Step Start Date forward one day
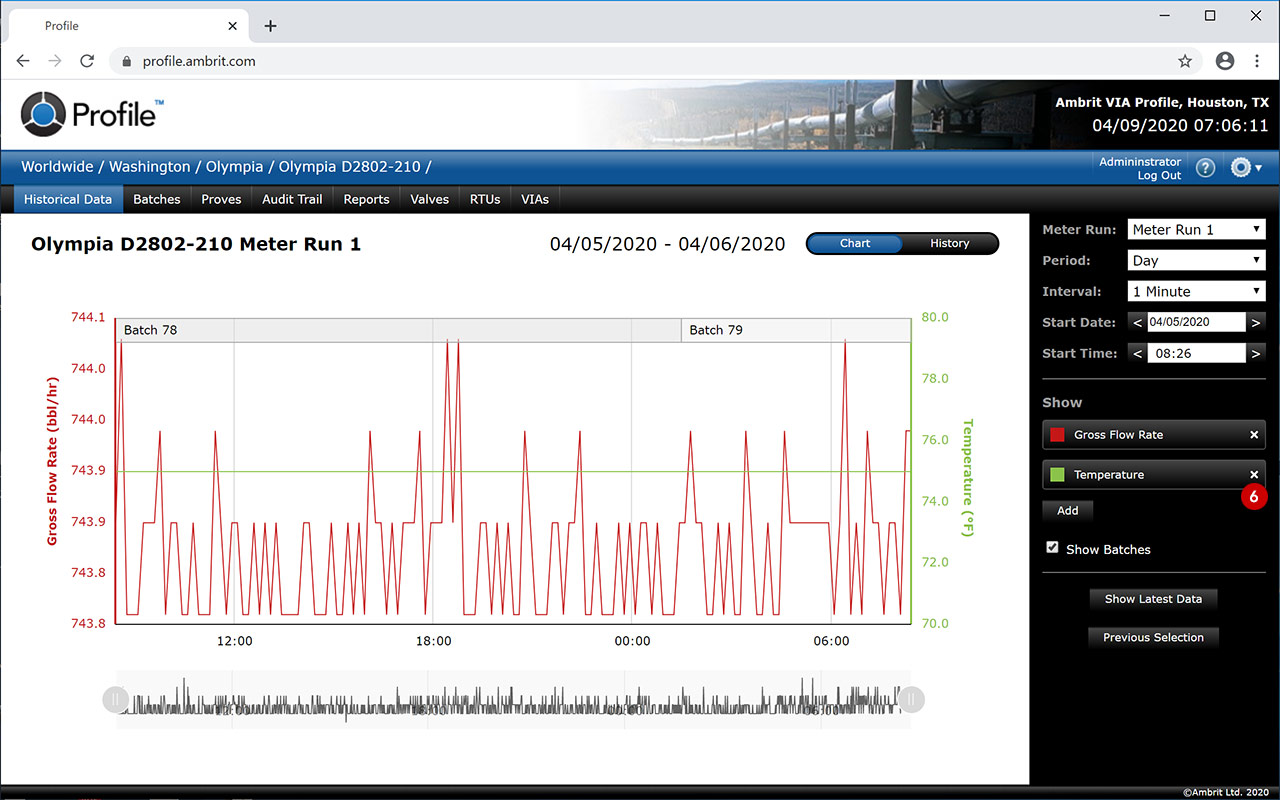 (x=1256, y=322)
